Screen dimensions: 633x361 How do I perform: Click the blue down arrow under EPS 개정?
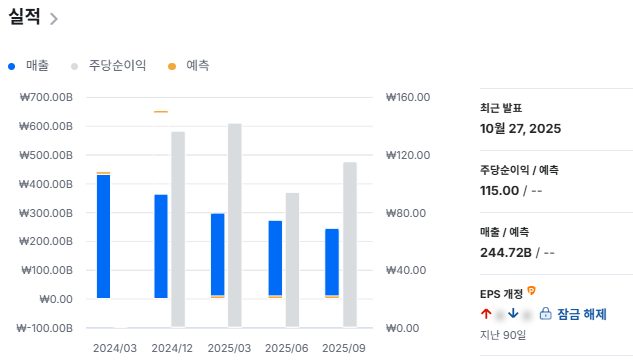(513, 313)
